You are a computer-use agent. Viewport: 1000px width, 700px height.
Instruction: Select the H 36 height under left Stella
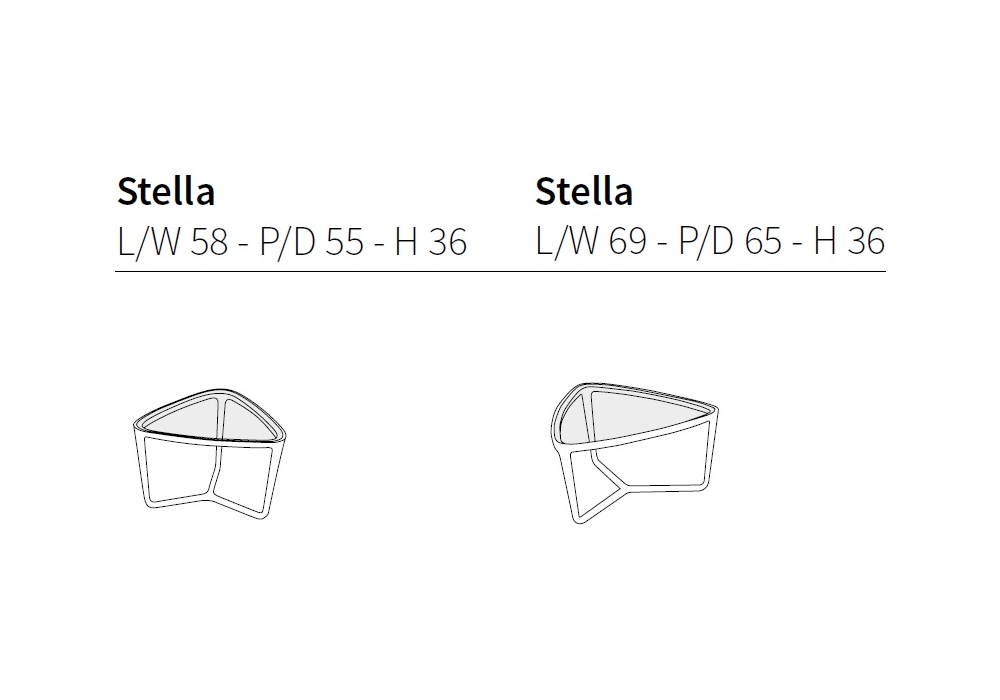click(x=431, y=242)
